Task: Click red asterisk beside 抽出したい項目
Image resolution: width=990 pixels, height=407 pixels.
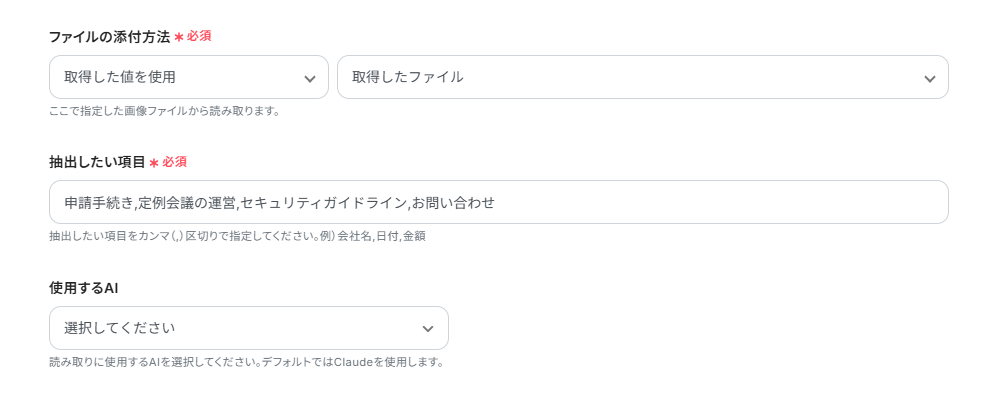Action: pos(154,162)
